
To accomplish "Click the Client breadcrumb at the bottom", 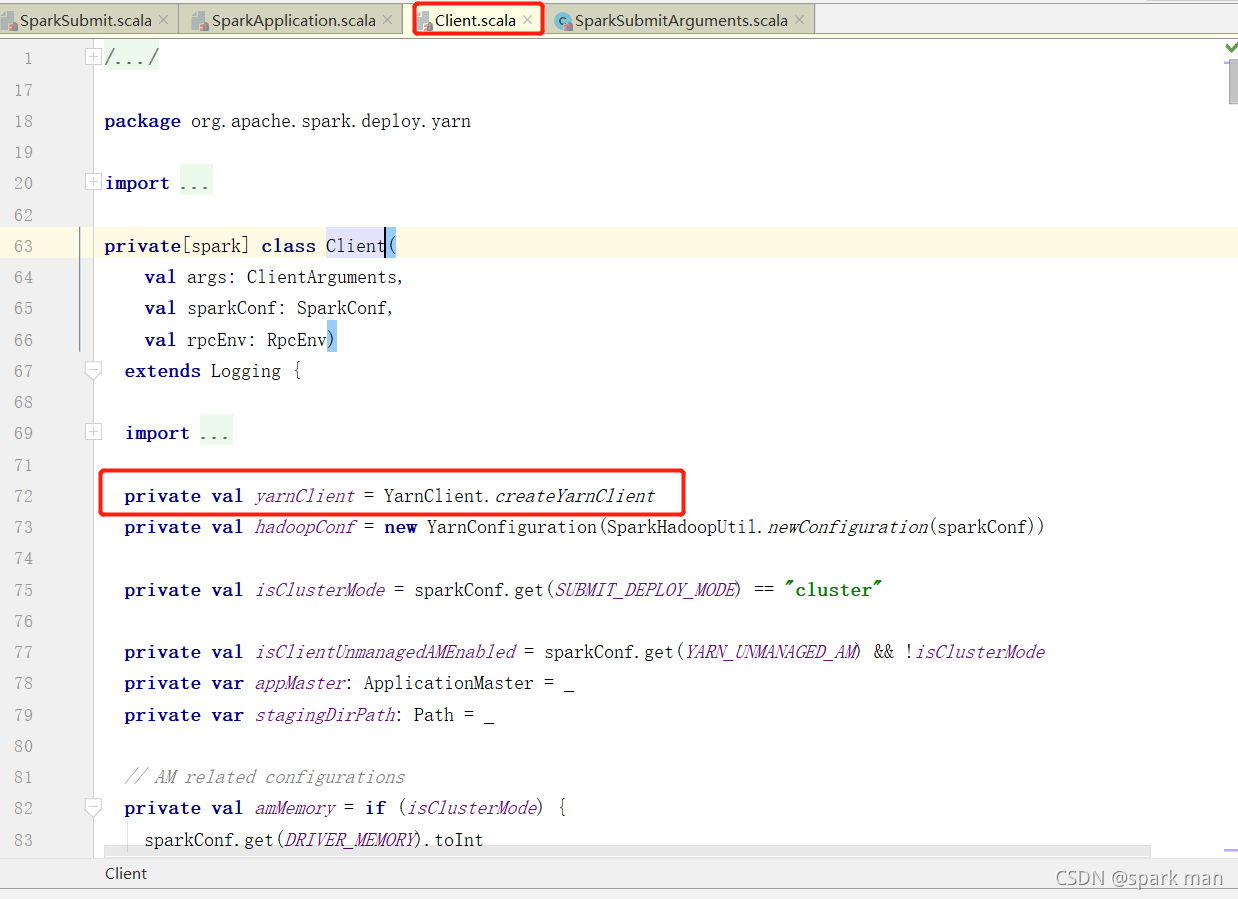I will 126,873.
